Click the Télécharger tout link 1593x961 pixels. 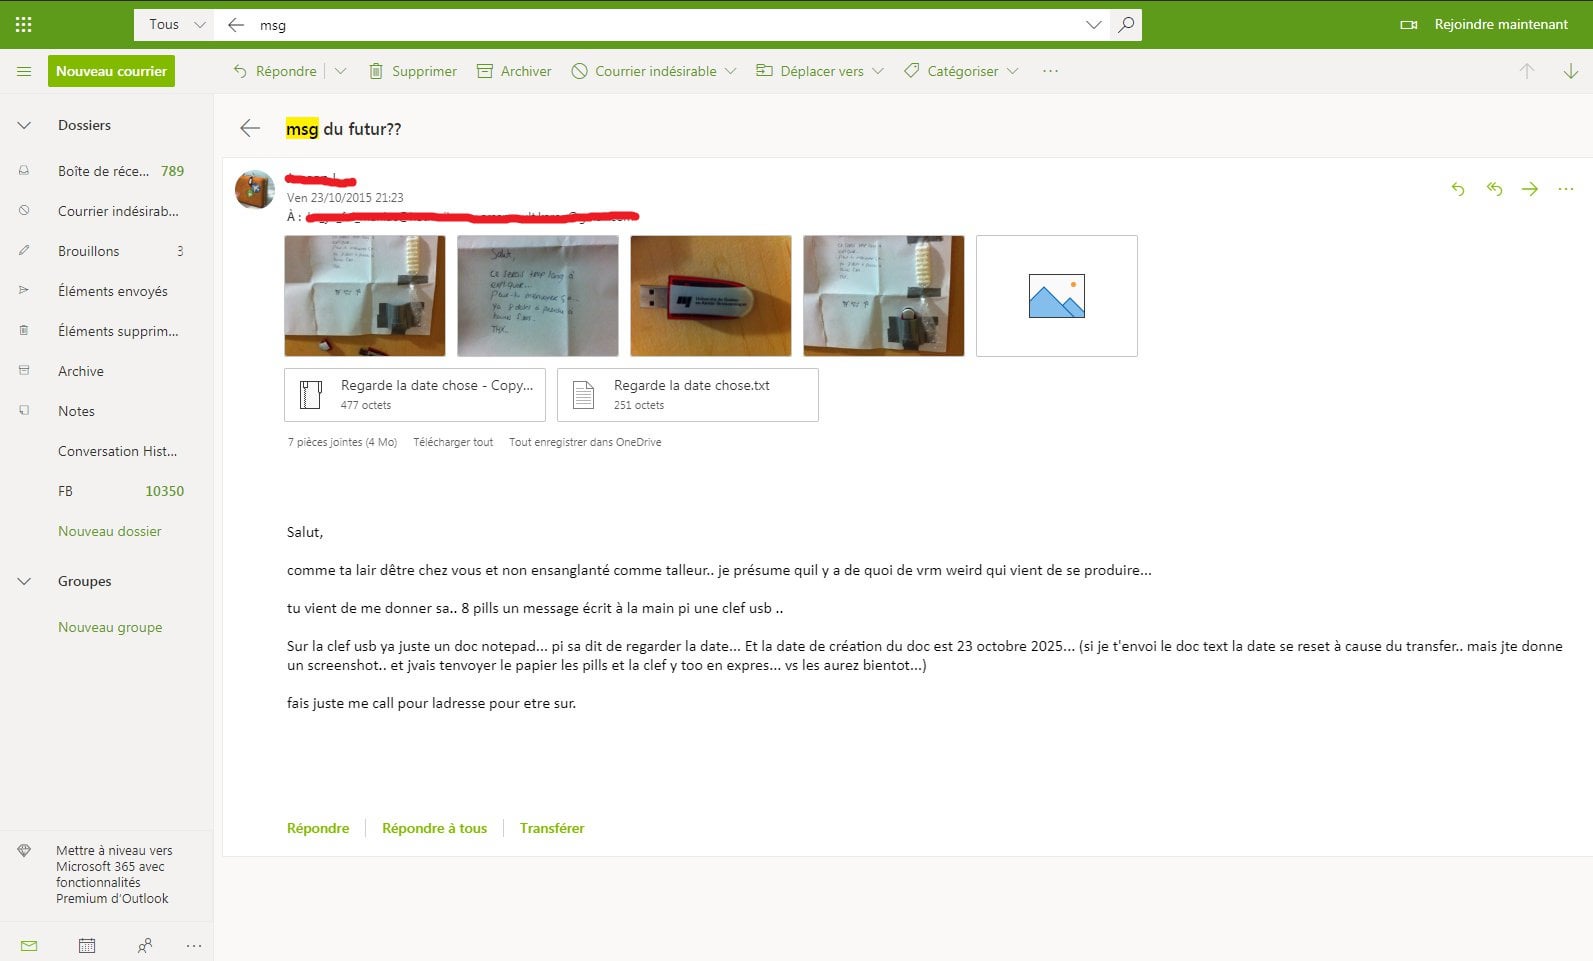coord(453,442)
